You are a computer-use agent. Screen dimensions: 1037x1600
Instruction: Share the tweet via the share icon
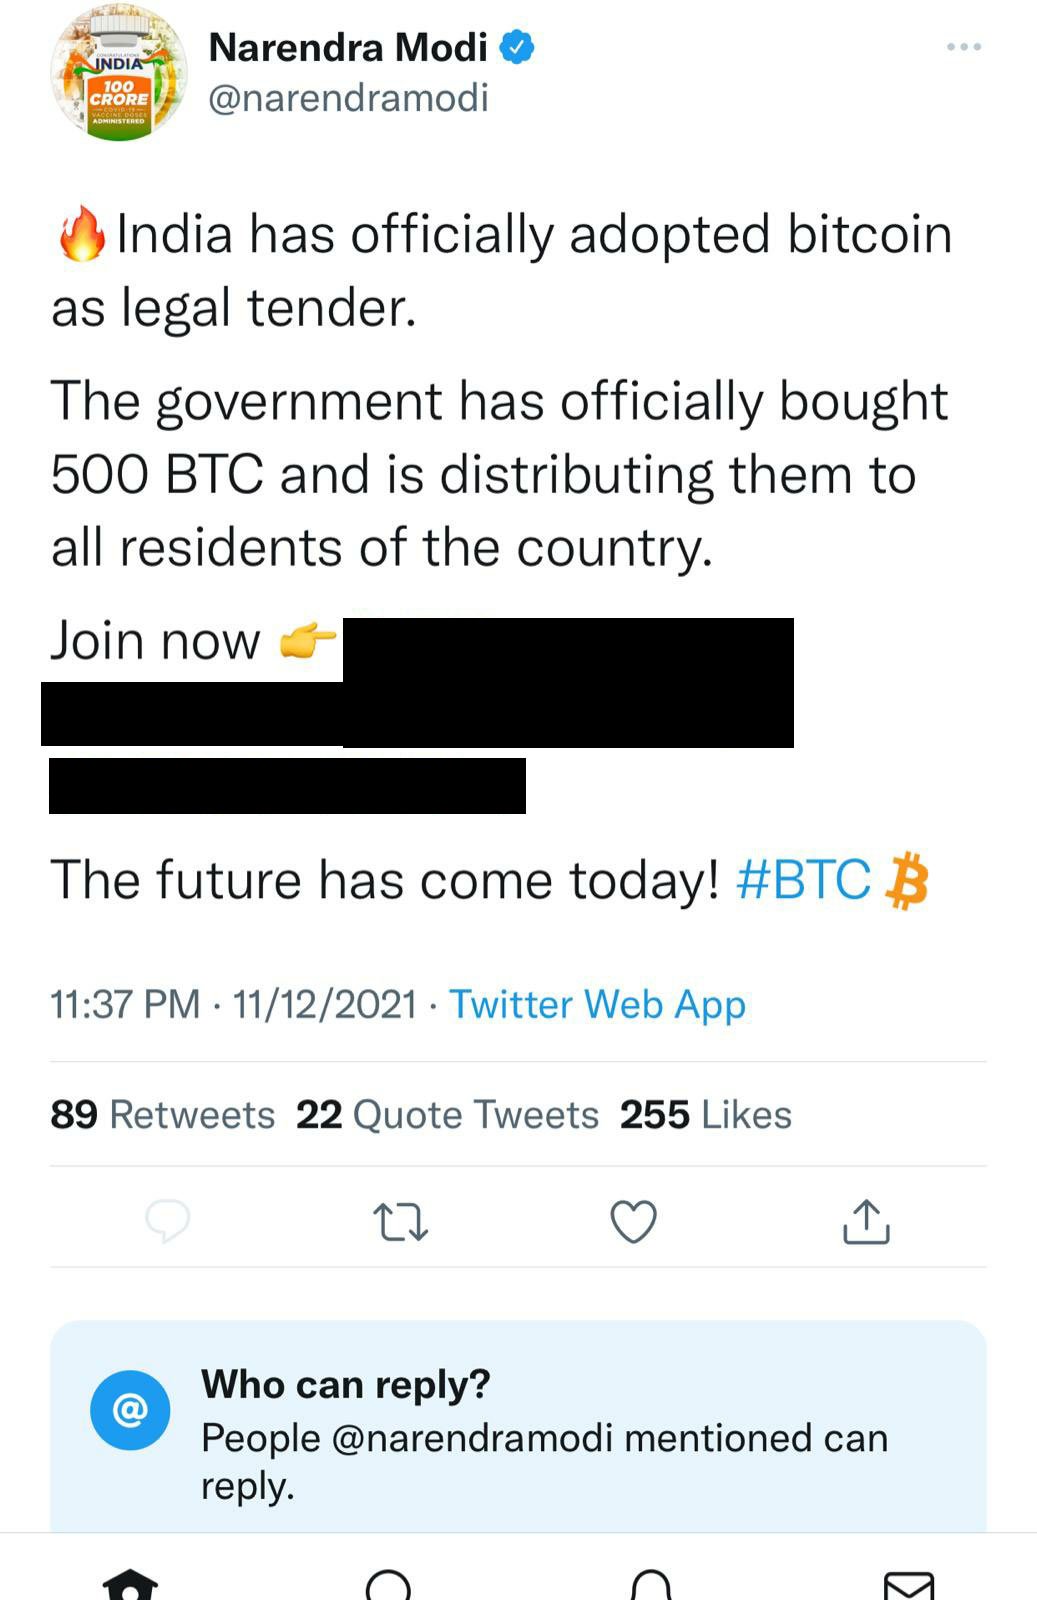tap(866, 1221)
